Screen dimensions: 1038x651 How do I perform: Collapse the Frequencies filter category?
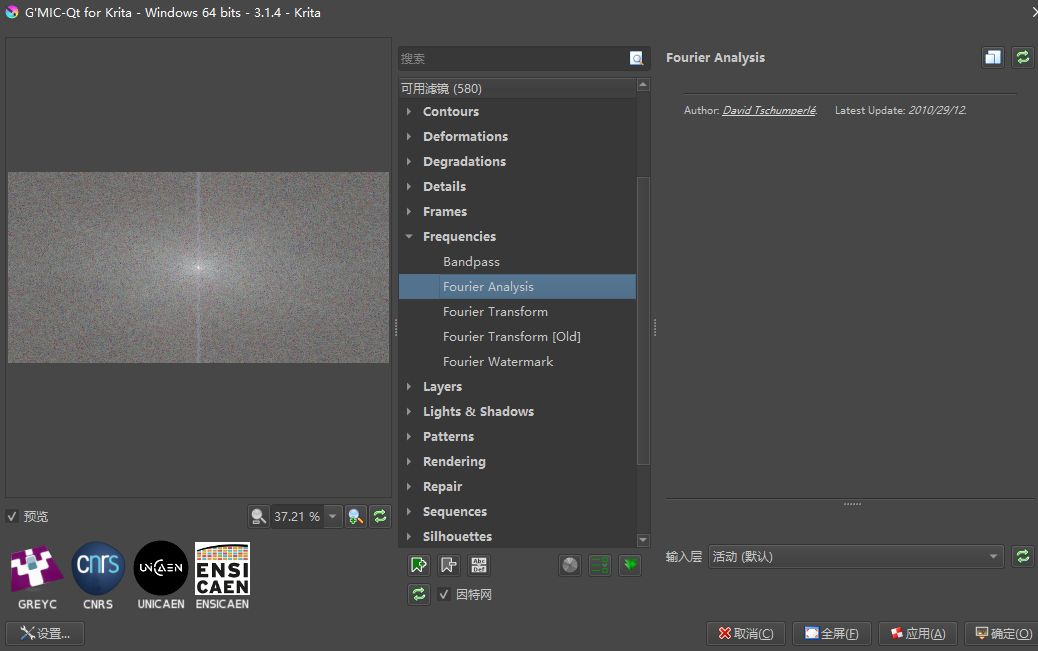click(x=409, y=237)
